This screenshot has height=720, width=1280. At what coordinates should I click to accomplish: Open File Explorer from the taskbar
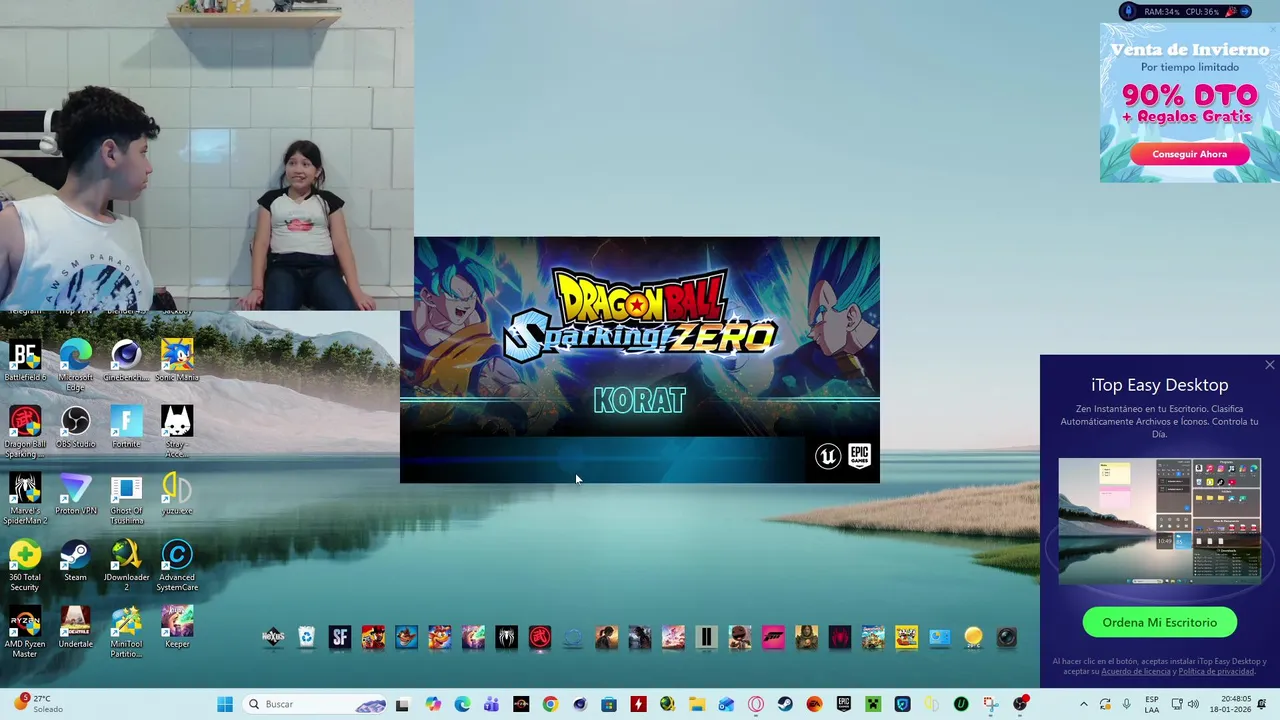(x=697, y=704)
